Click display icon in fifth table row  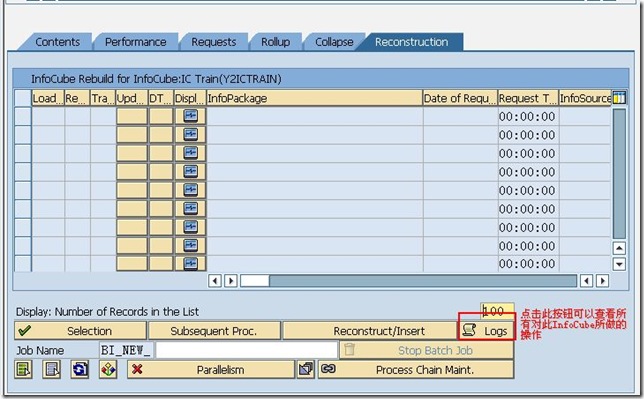(x=191, y=189)
